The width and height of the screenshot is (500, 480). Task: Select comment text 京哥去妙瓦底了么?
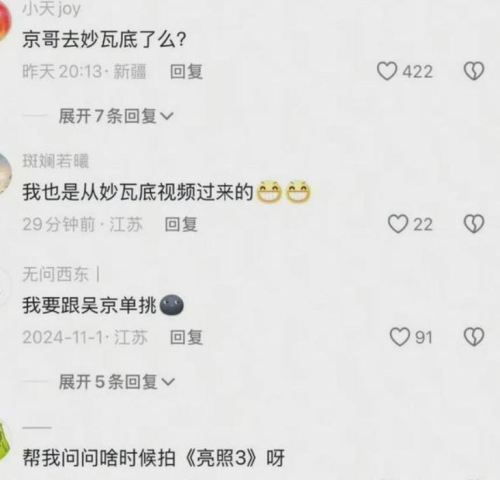[x=104, y=39]
